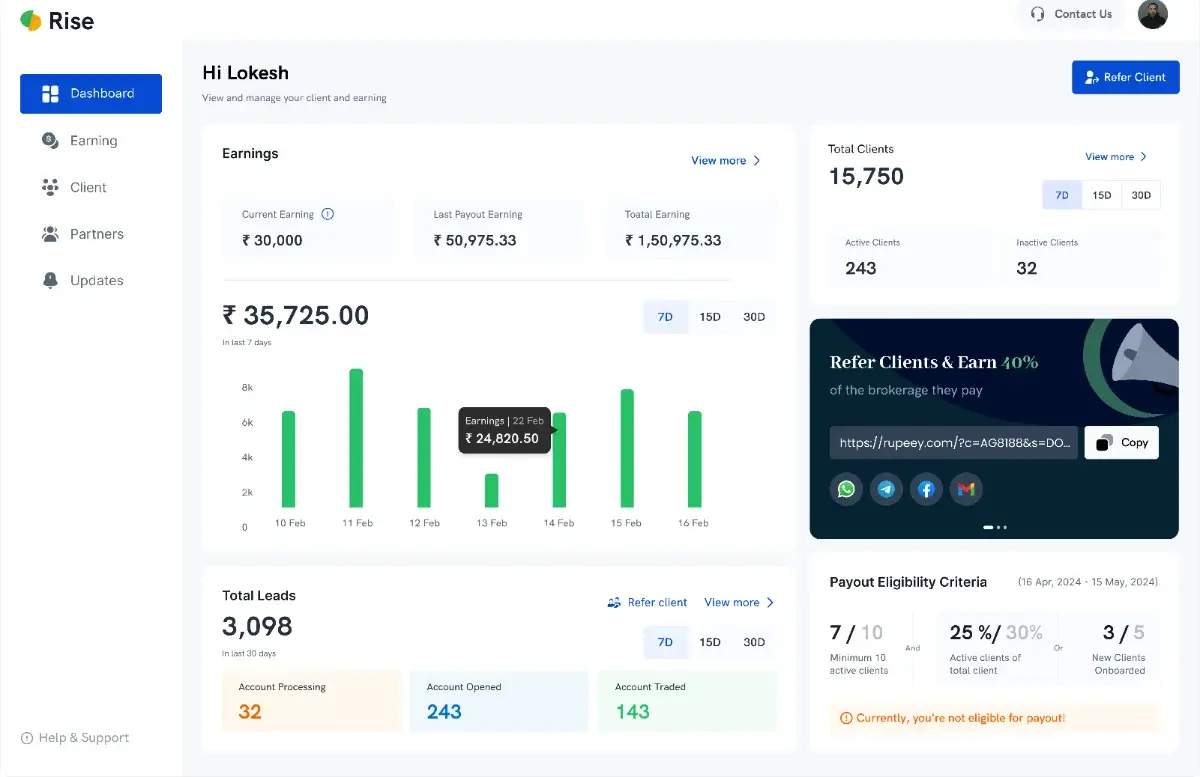Click the 13 Feb earnings bar
The image size is (1200, 777).
click(x=491, y=491)
